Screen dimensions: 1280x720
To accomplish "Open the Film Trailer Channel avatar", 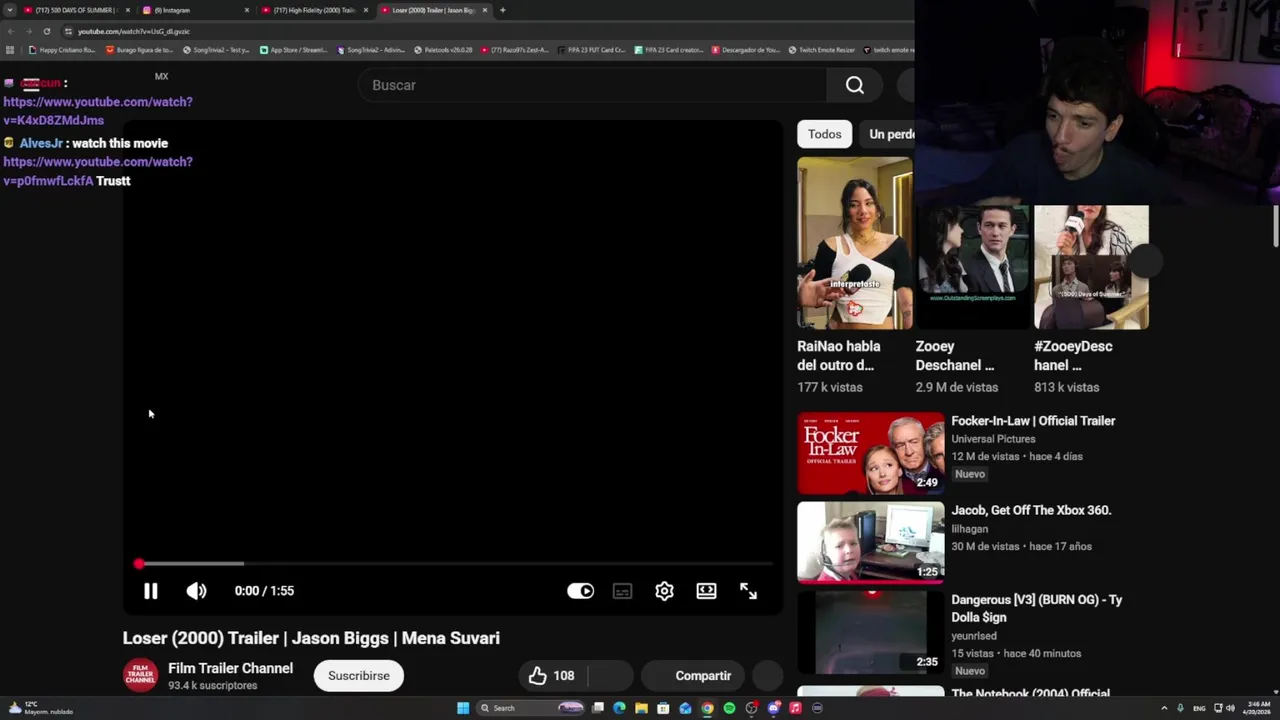I will point(140,675).
